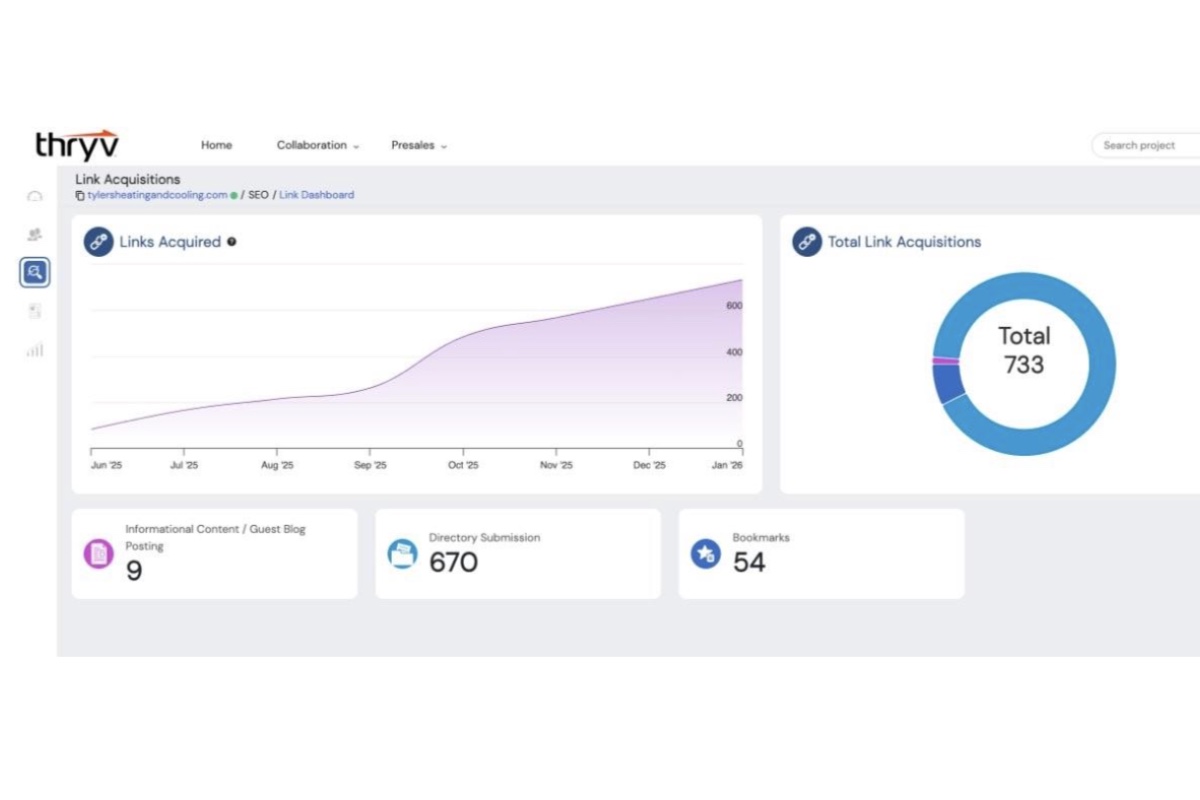This screenshot has width=1200, height=800.
Task: Click the Directory Submission icon
Action: [x=402, y=554]
